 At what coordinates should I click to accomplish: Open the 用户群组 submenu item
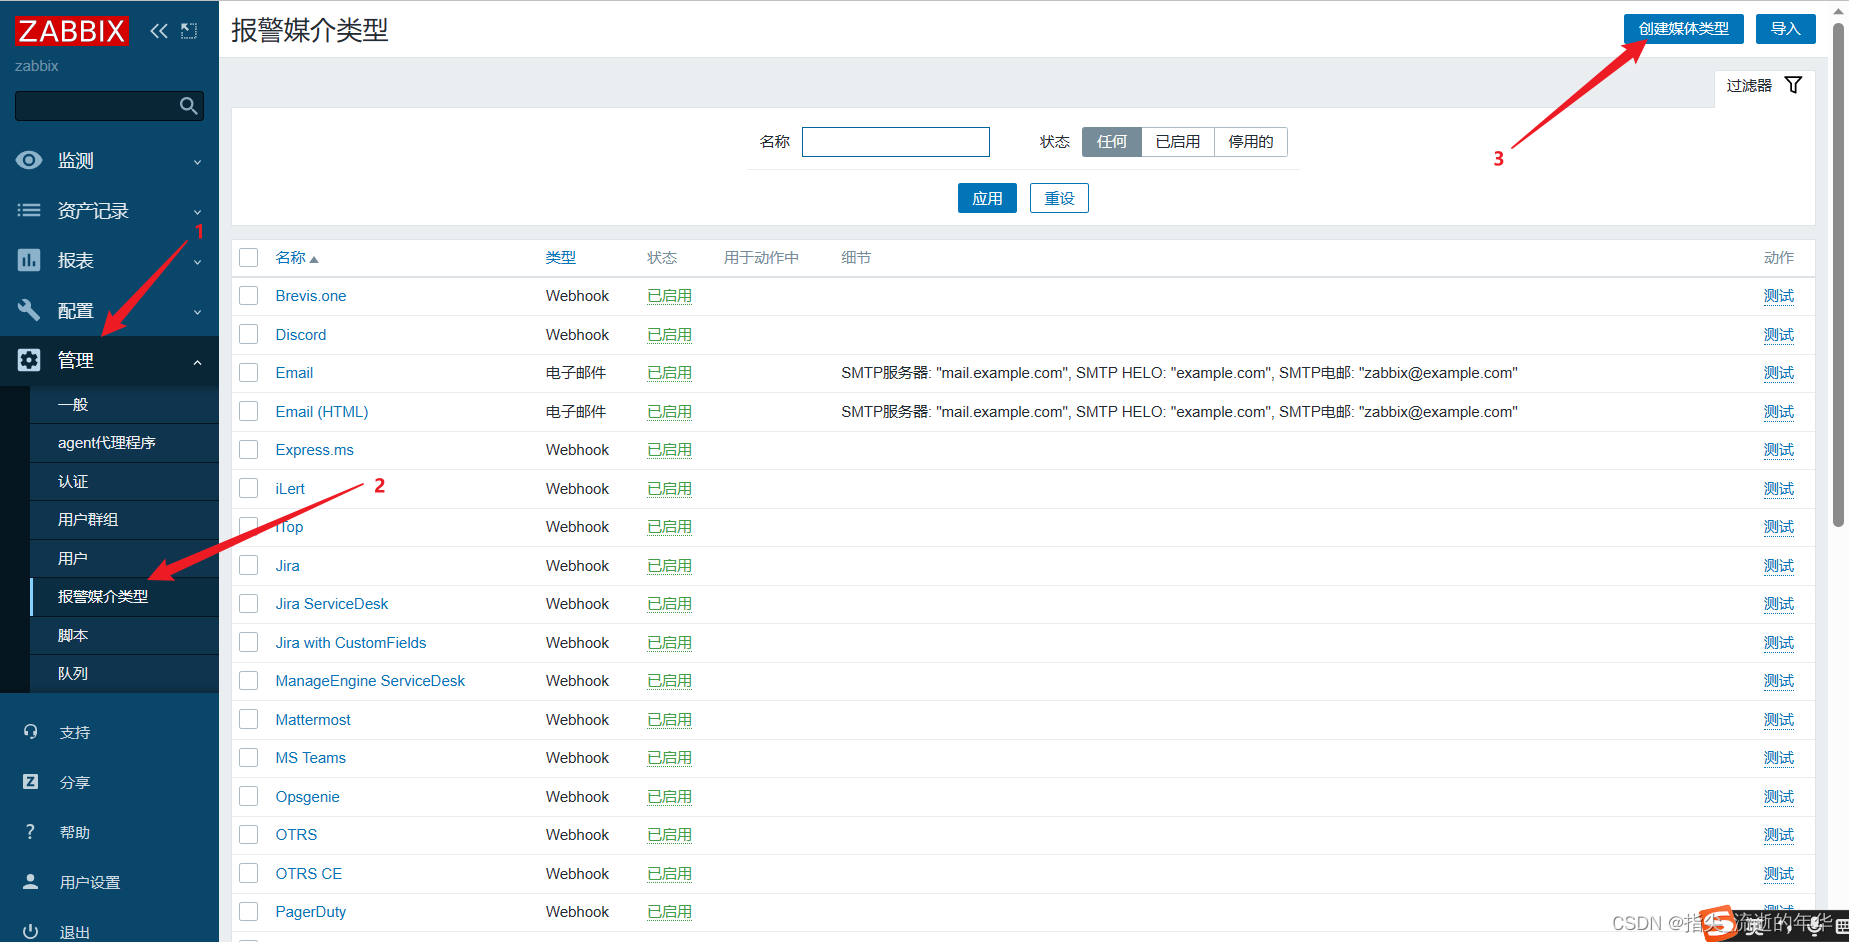tap(124, 520)
